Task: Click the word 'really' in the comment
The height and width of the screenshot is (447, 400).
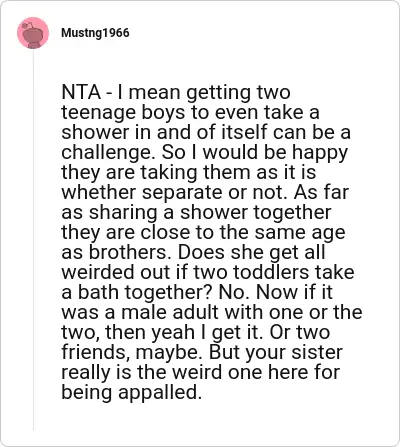Action: coord(86,373)
